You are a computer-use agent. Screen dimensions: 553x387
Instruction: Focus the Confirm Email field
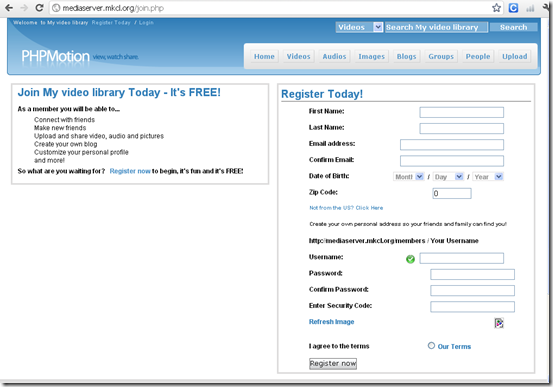pos(452,161)
